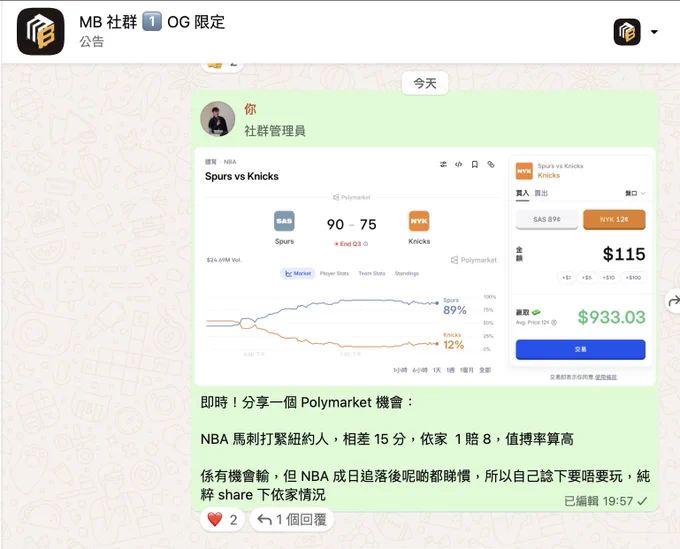Add +$1 to the amount
This screenshot has height=549, width=680.
pos(566,277)
